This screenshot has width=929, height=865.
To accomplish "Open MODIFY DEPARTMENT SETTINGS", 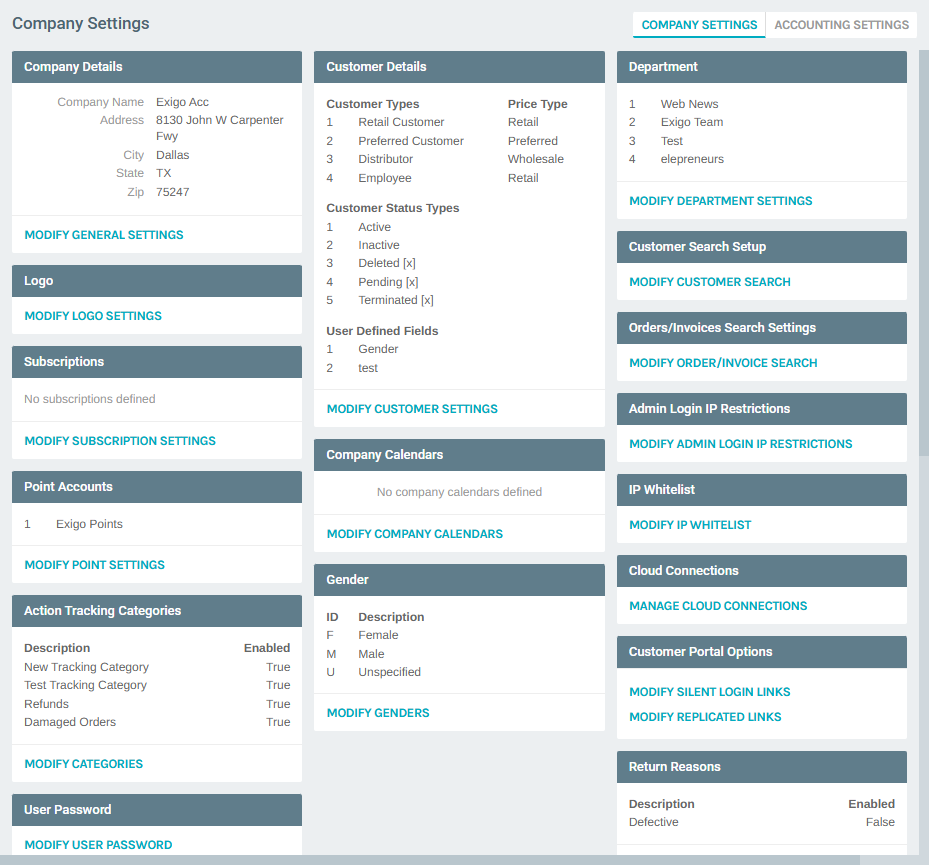I will [720, 200].
